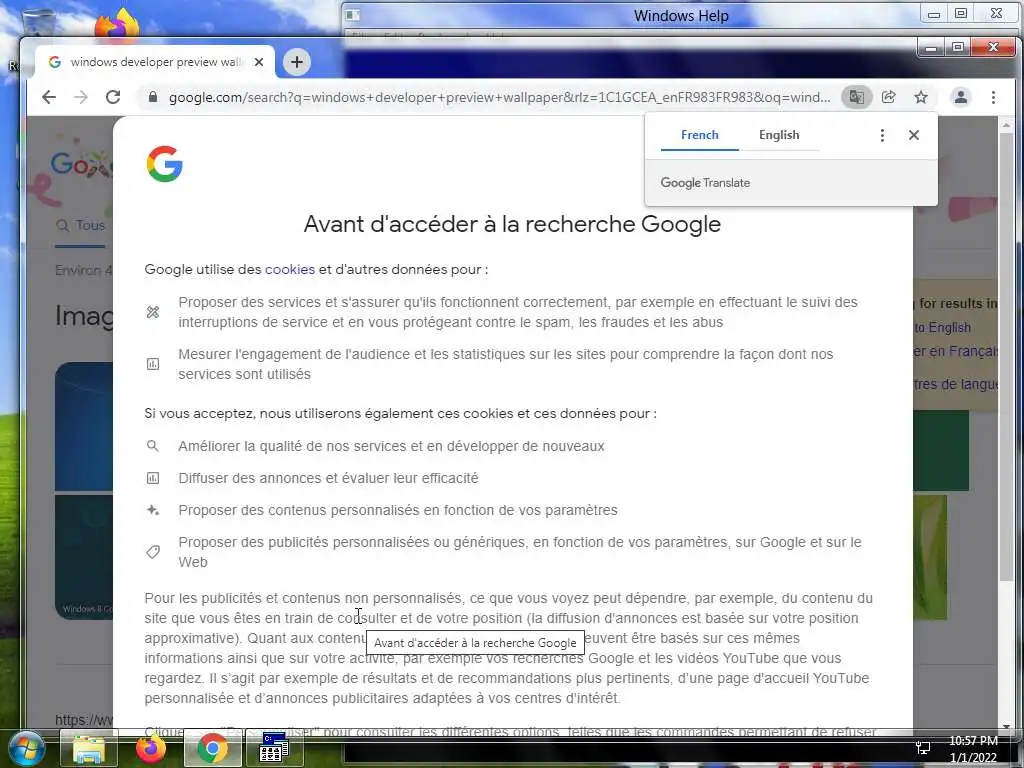The width and height of the screenshot is (1024, 768).
Task: Click the padlock site info icon
Action: [x=153, y=97]
